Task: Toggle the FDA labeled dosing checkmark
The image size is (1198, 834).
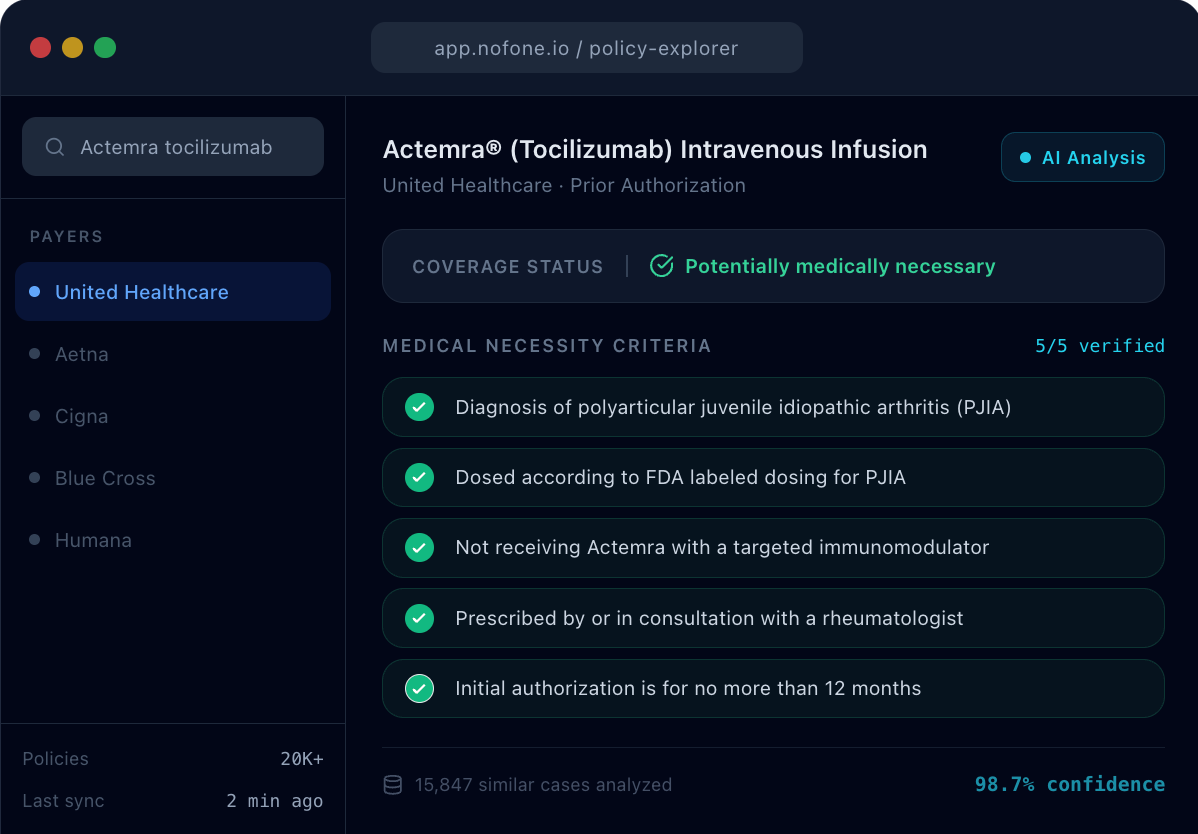Action: [419, 477]
